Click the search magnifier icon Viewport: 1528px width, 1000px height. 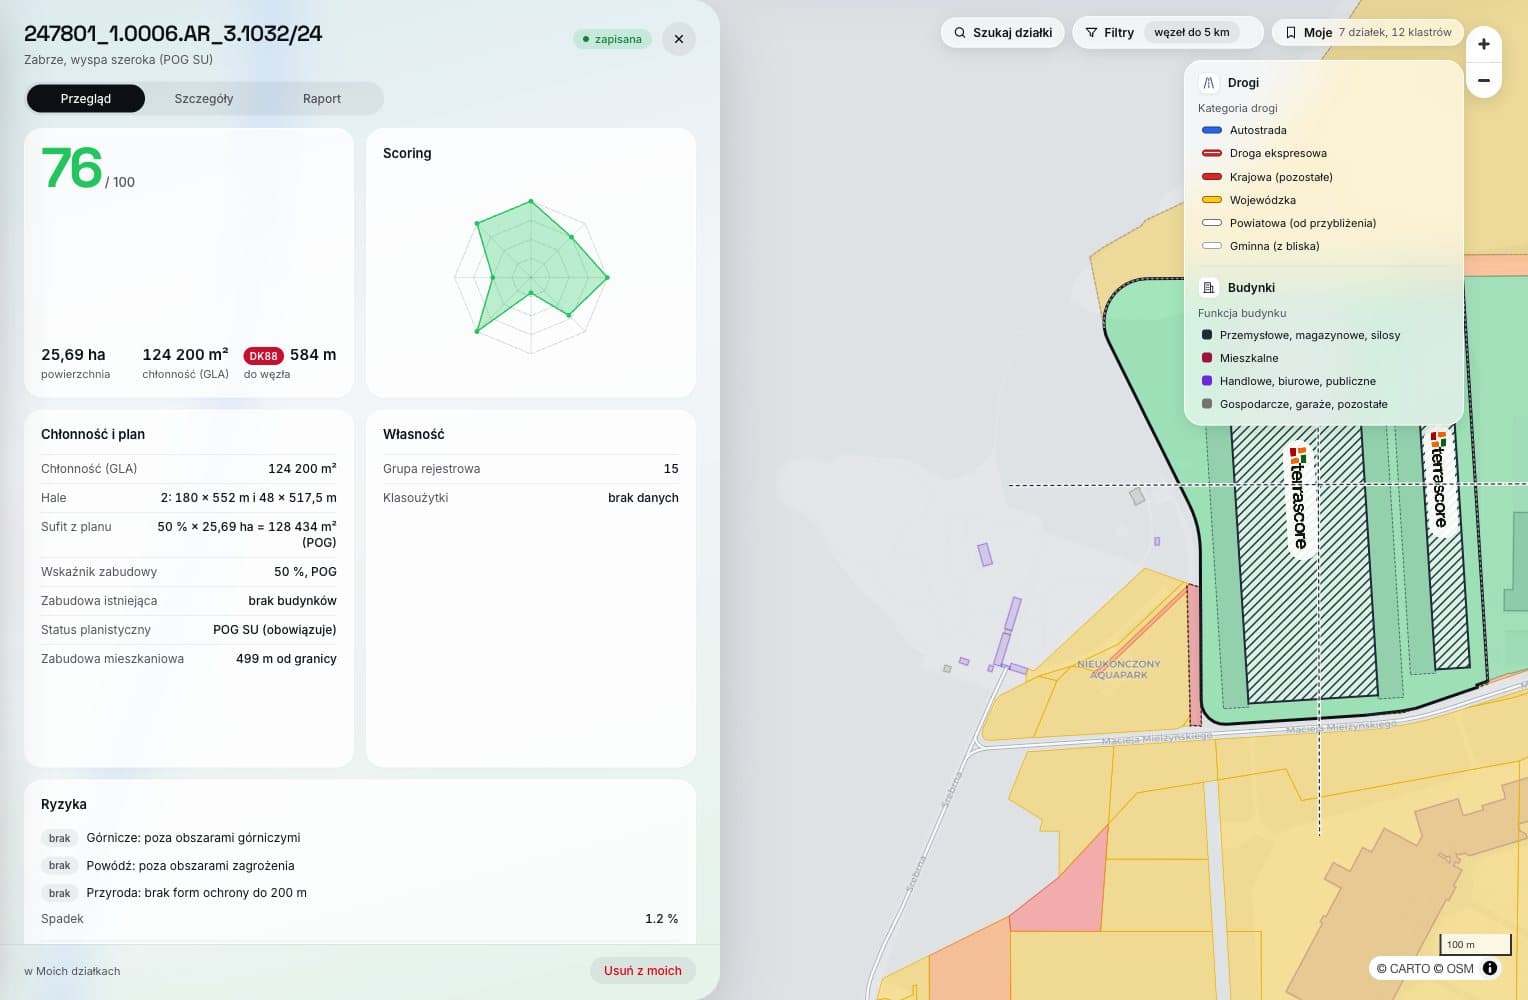click(960, 32)
